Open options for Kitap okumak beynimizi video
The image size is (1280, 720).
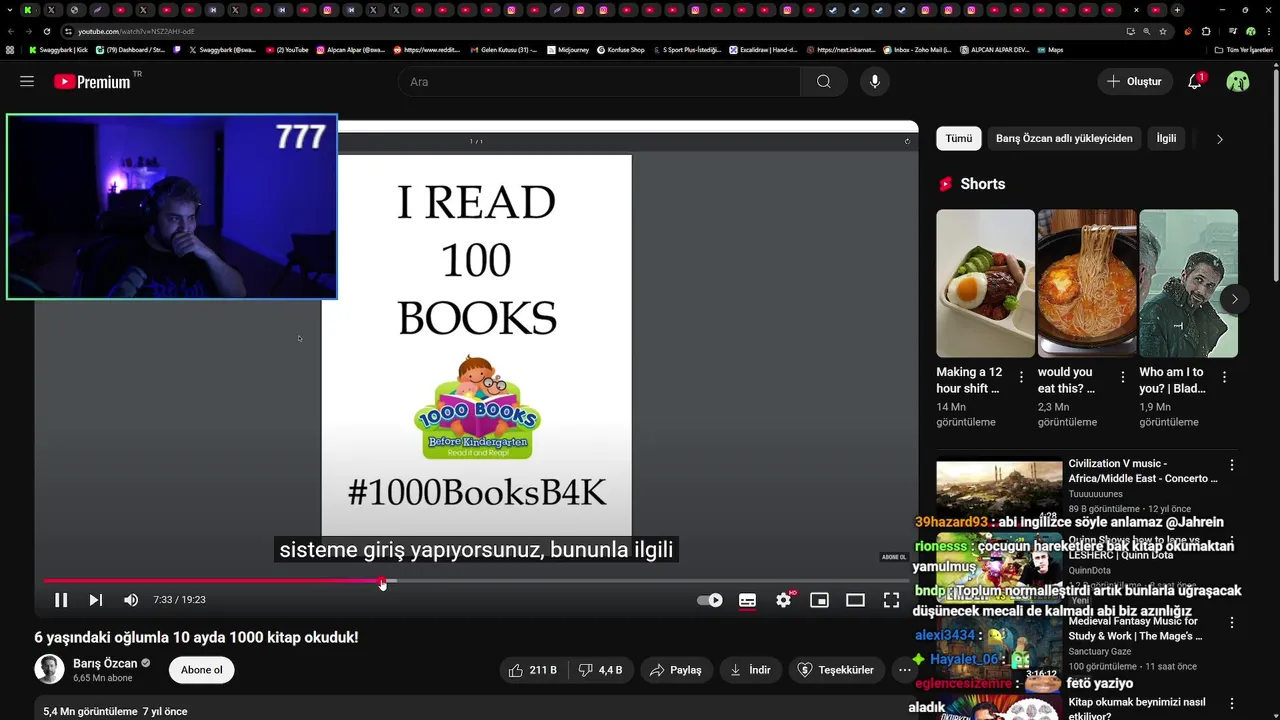point(1232,702)
